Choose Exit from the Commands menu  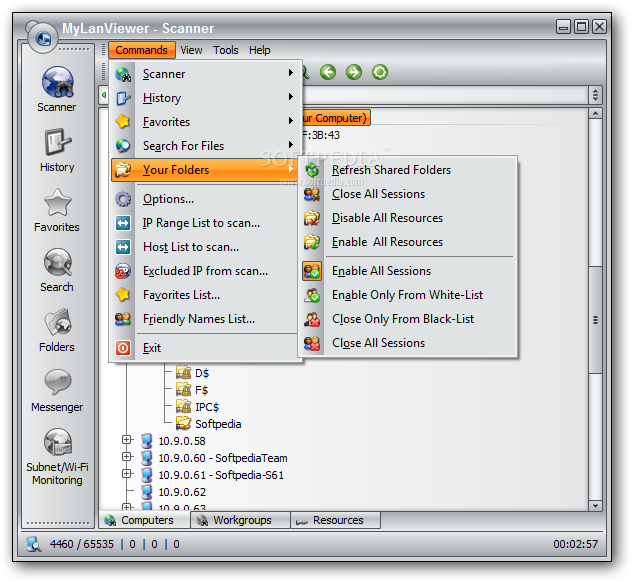[x=206, y=348]
